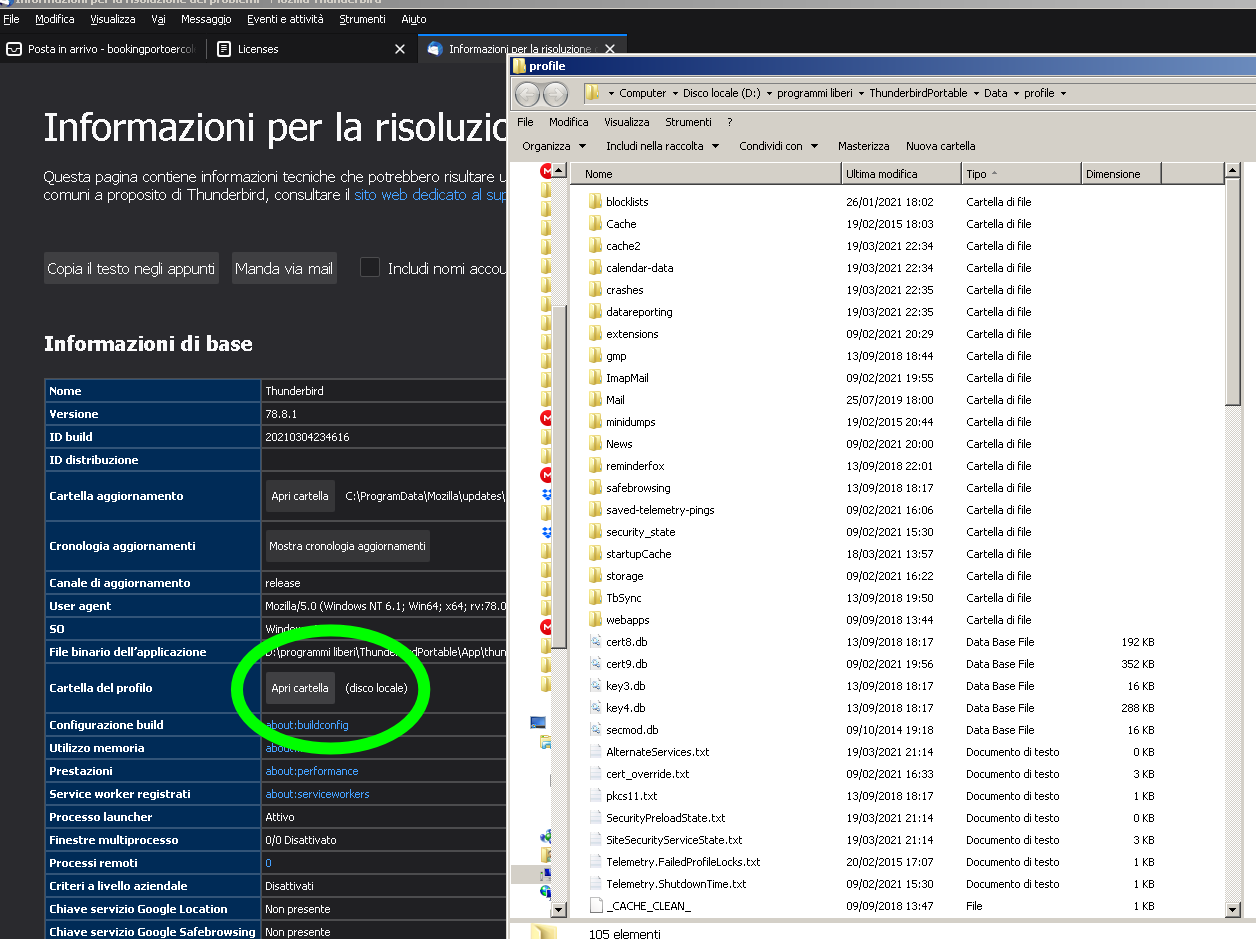
Task: Expand the Organizza dropdown menu
Action: [582, 146]
